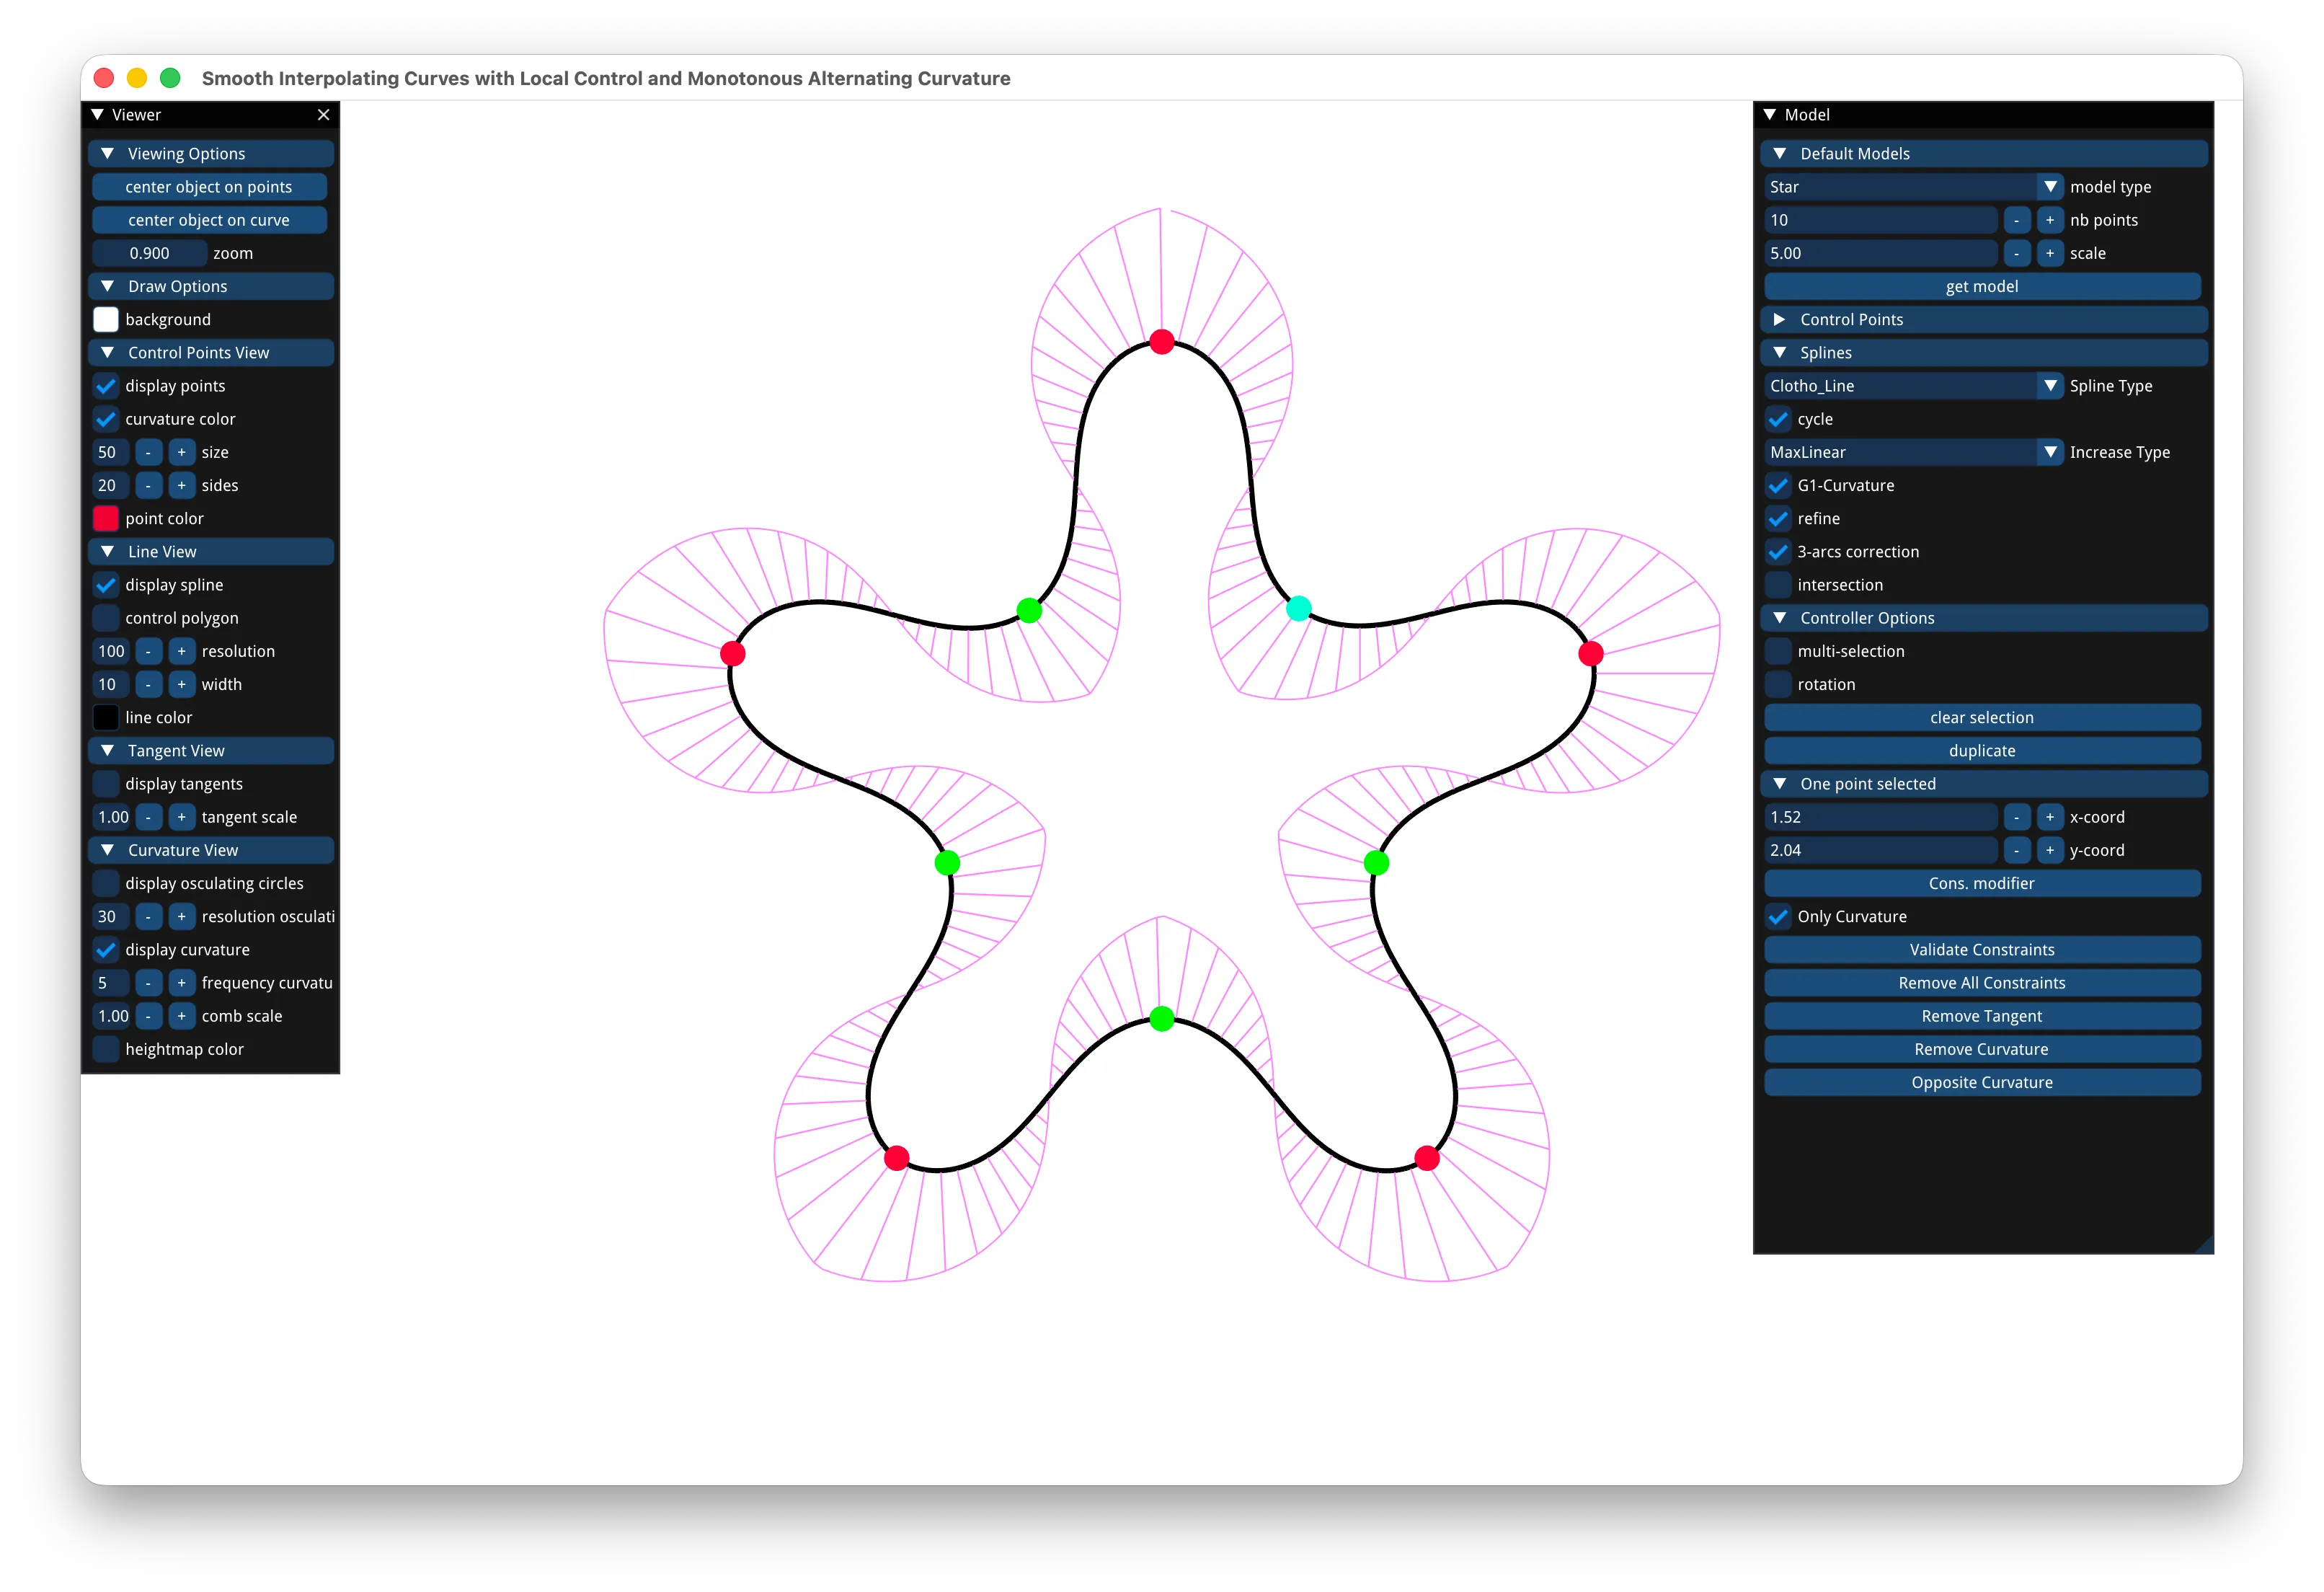Viewport: 2324px width, 1592px height.
Task: Increase x-coord using plus button
Action: tap(2049, 817)
